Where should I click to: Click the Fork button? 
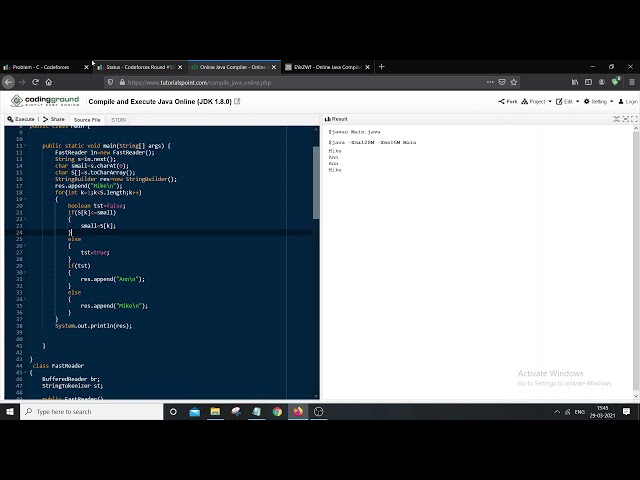[x=508, y=101]
